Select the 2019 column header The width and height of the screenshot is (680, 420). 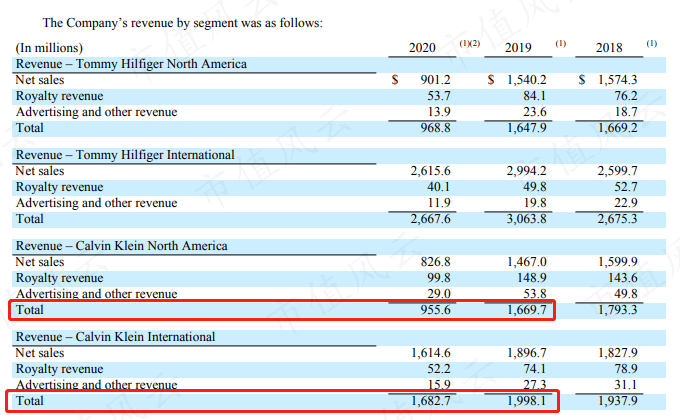519,47
